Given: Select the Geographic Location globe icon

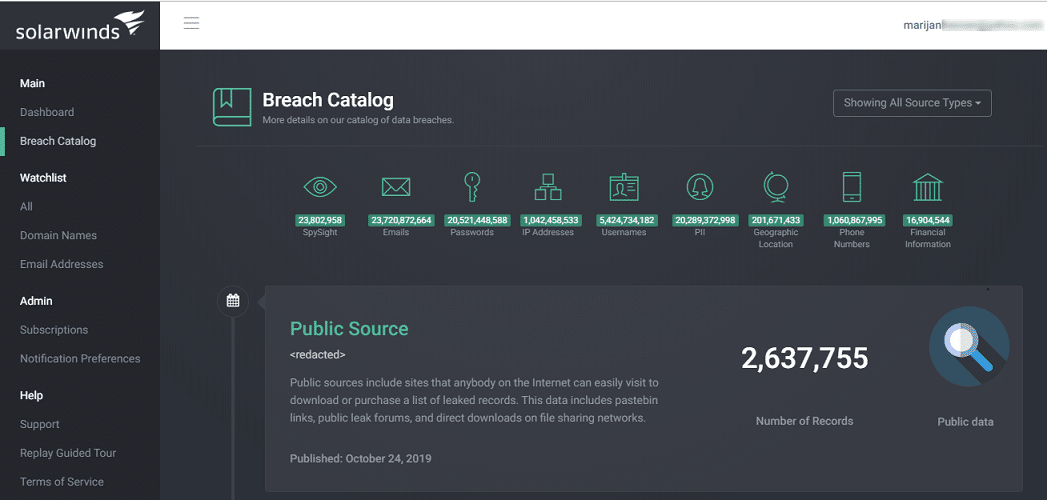Looking at the screenshot, I should tap(776, 187).
